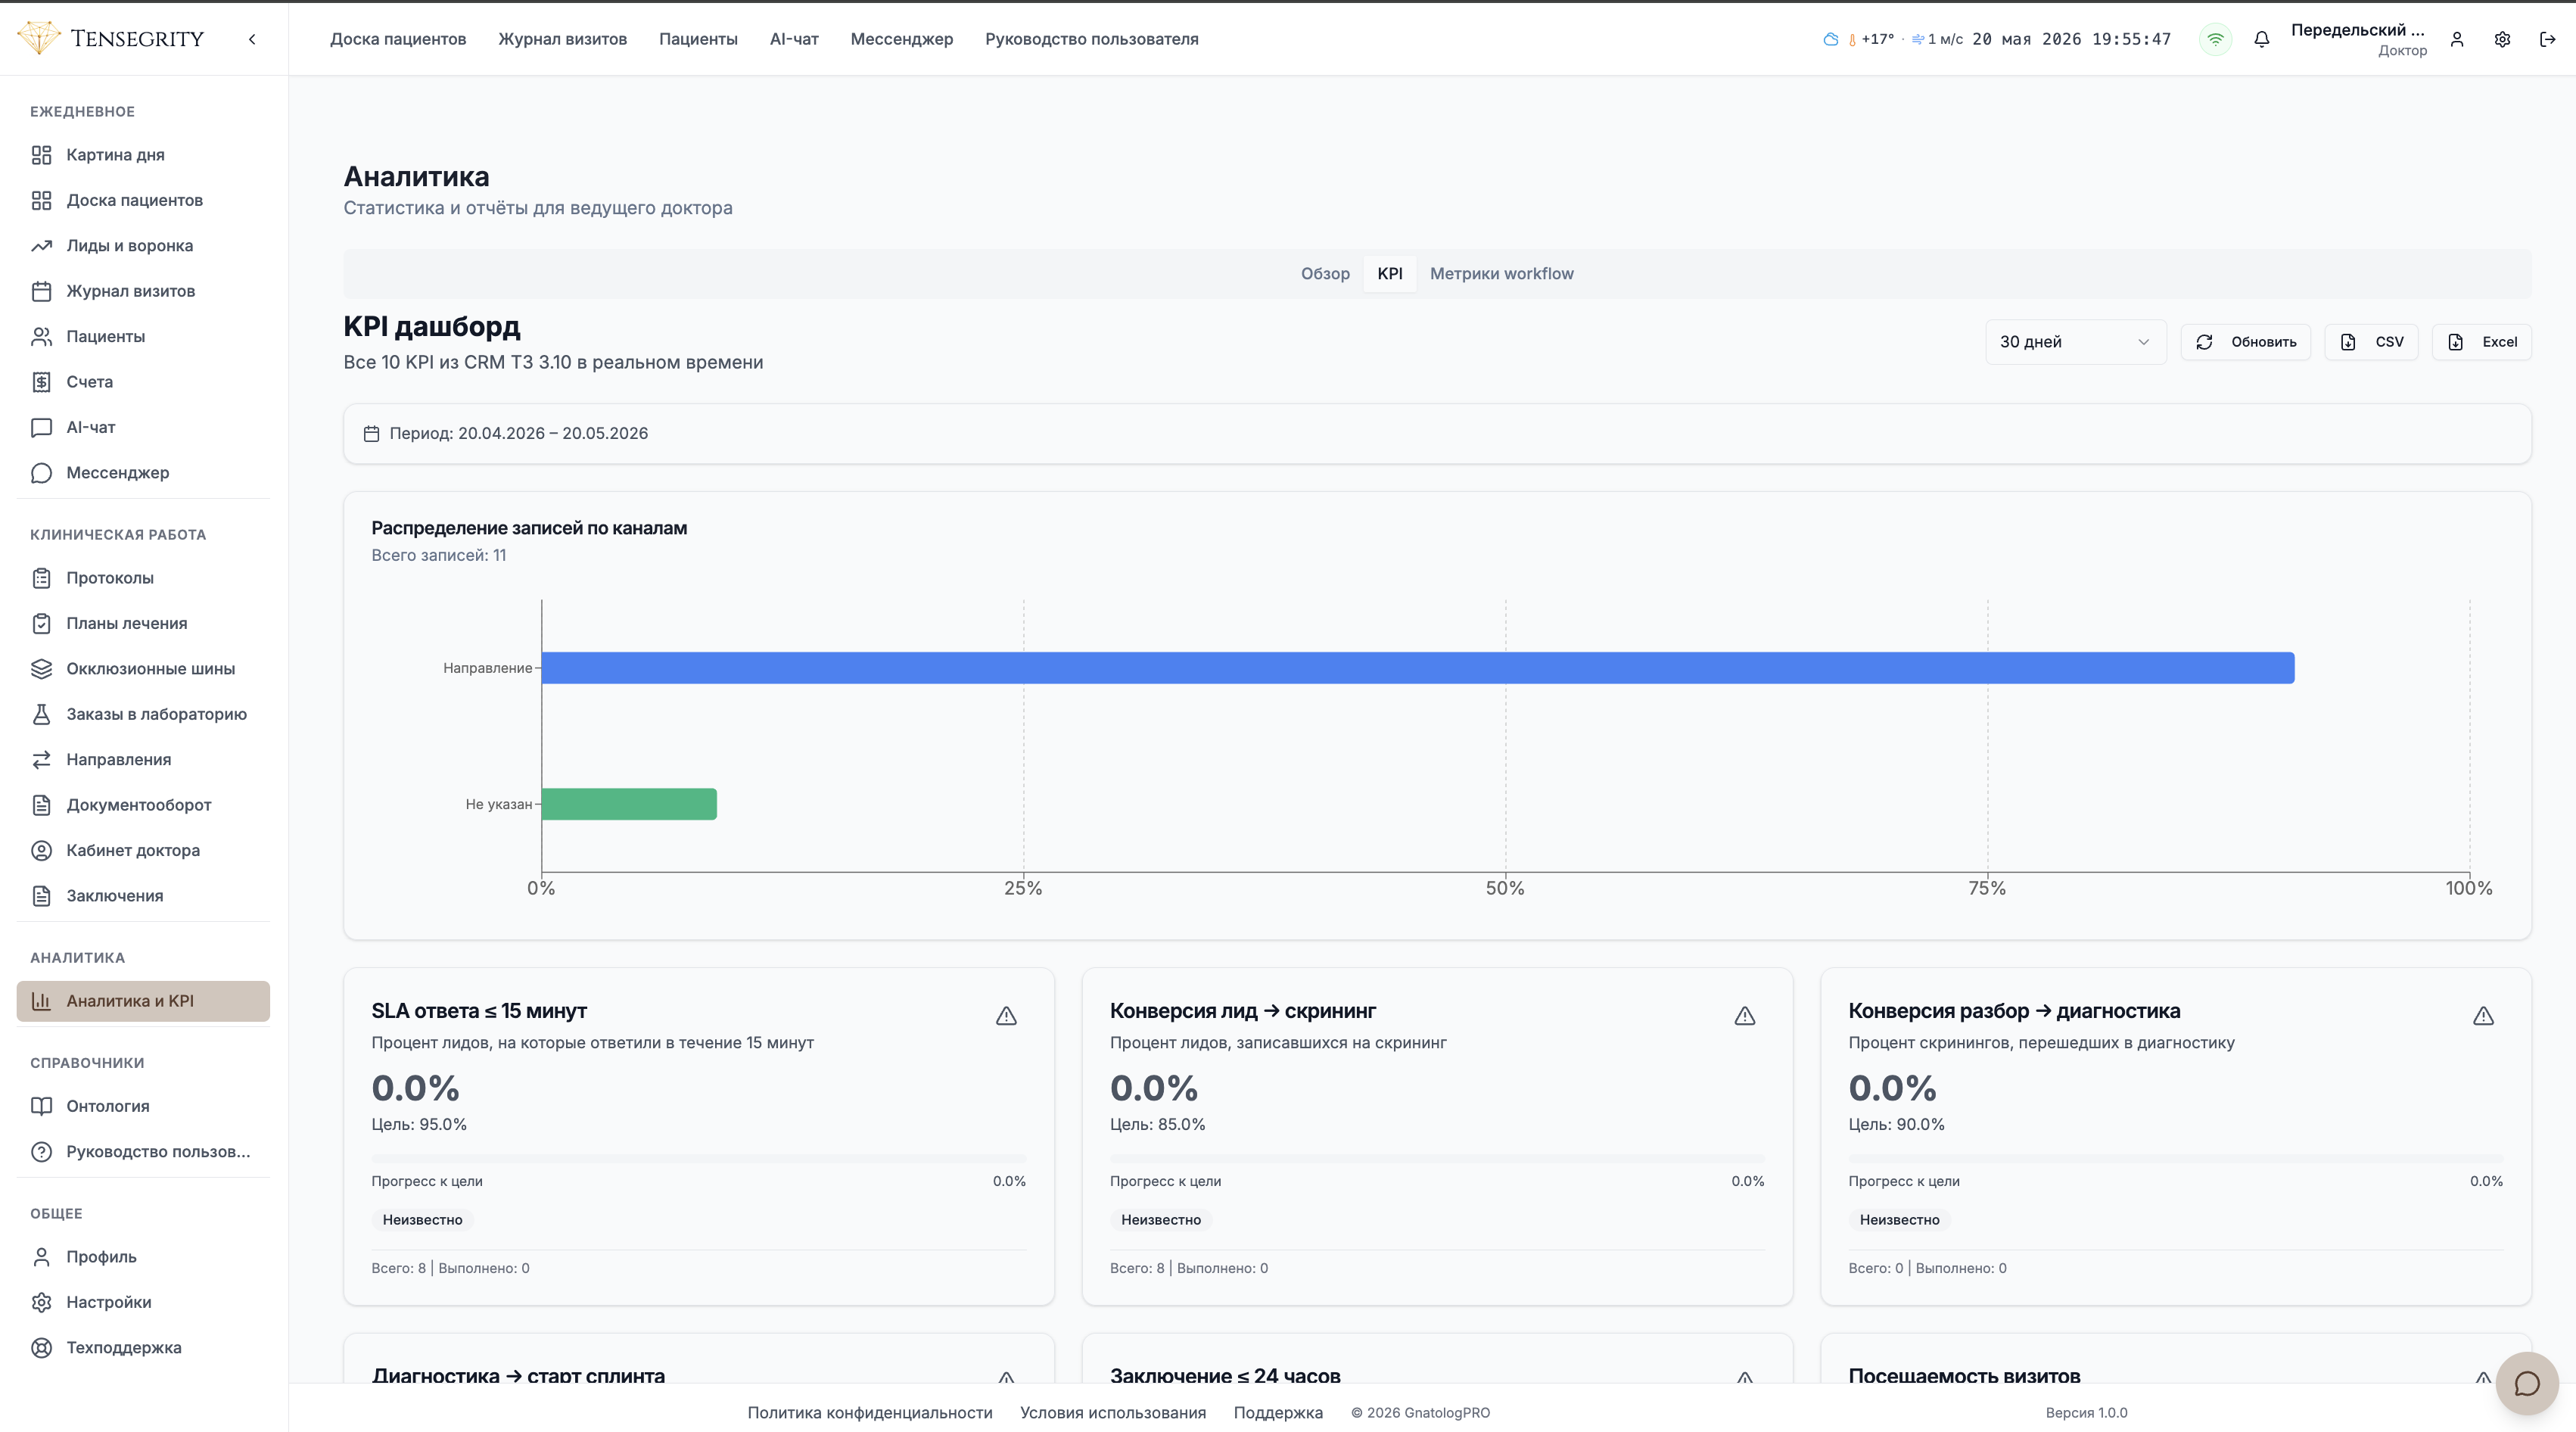Image resolution: width=2576 pixels, height=1432 pixels.
Task: Open Мессенджер in top navigation
Action: click(902, 39)
